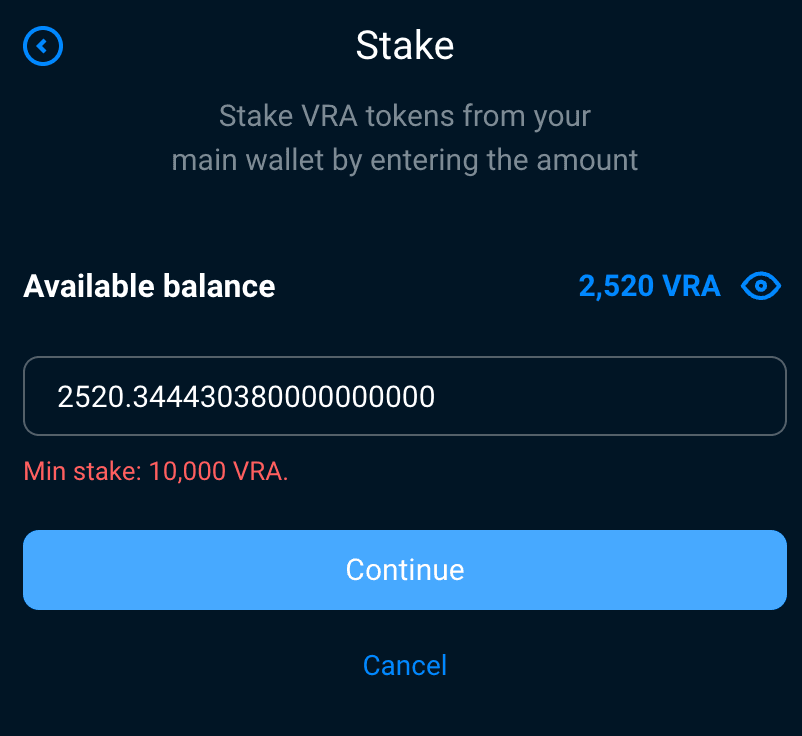Viewport: 802px width, 736px height.
Task: Click the Cancel link below Continue
Action: coord(405,665)
